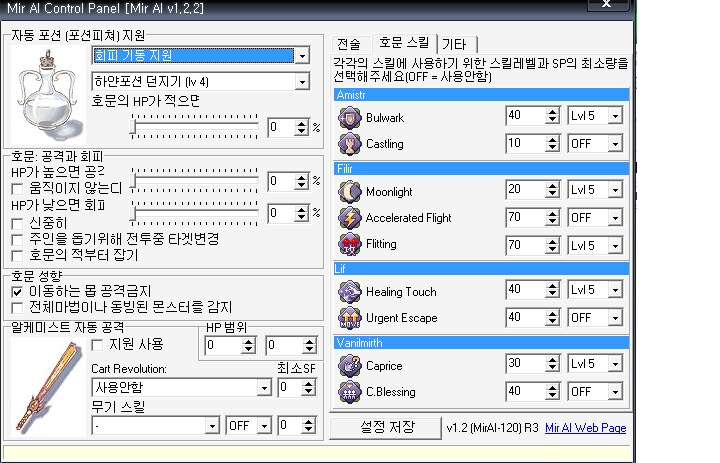Screen dimensions: 720x463
Task: Uncheck the 이동하는 몹 공격금지 checkbox
Action: (x=17, y=291)
